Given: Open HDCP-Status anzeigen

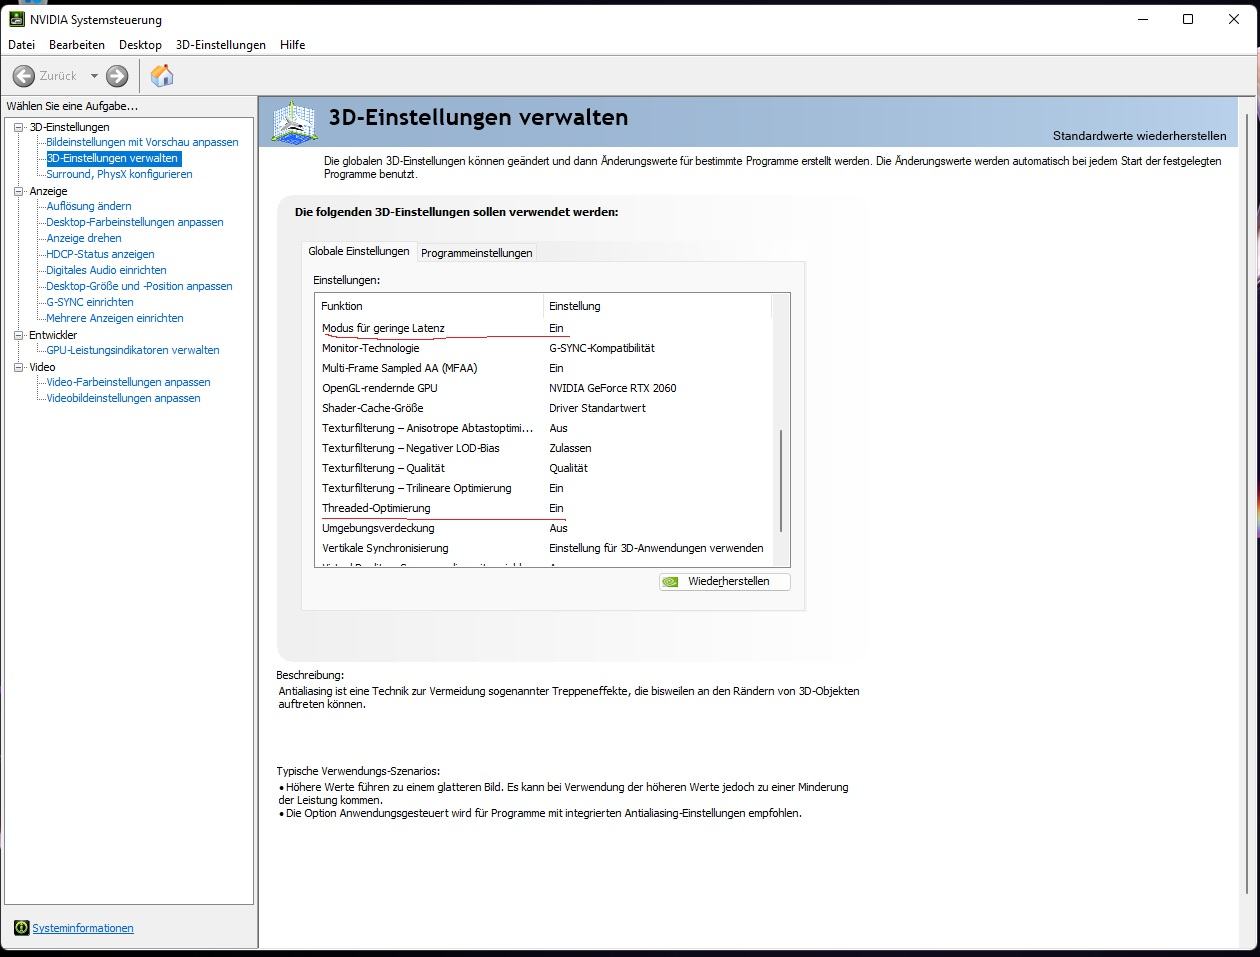Looking at the screenshot, I should [100, 254].
